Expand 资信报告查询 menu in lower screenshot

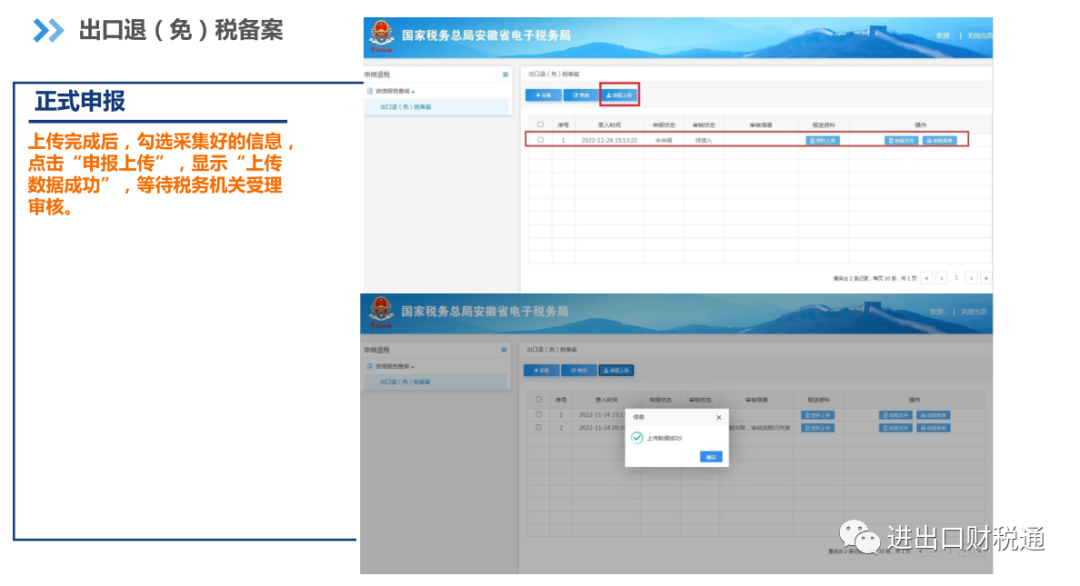(x=391, y=366)
